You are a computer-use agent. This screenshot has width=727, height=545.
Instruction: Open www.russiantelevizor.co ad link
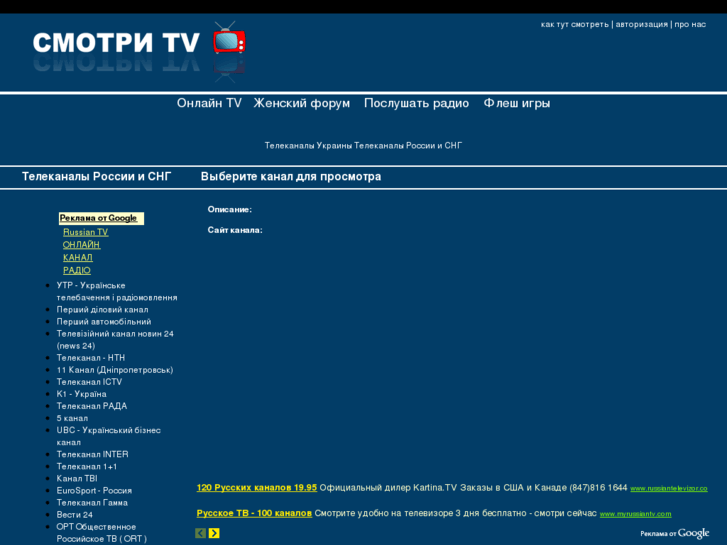[669, 488]
